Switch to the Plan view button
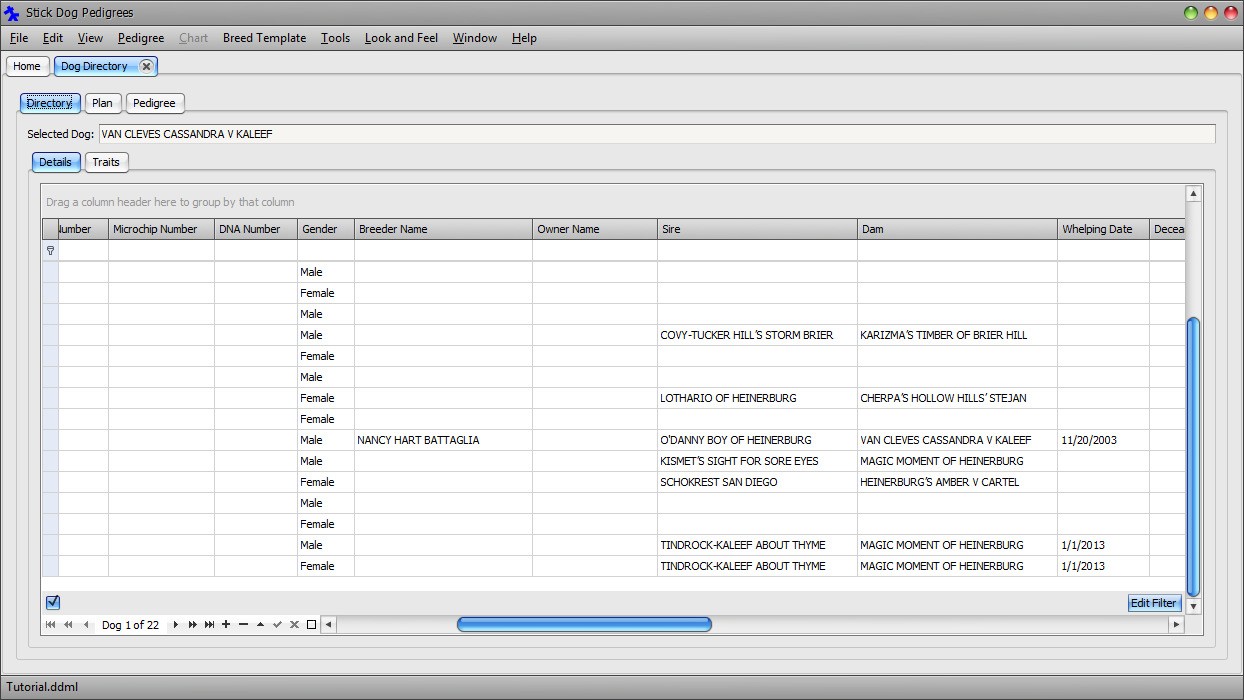Screen dimensions: 1244x700 point(102,102)
